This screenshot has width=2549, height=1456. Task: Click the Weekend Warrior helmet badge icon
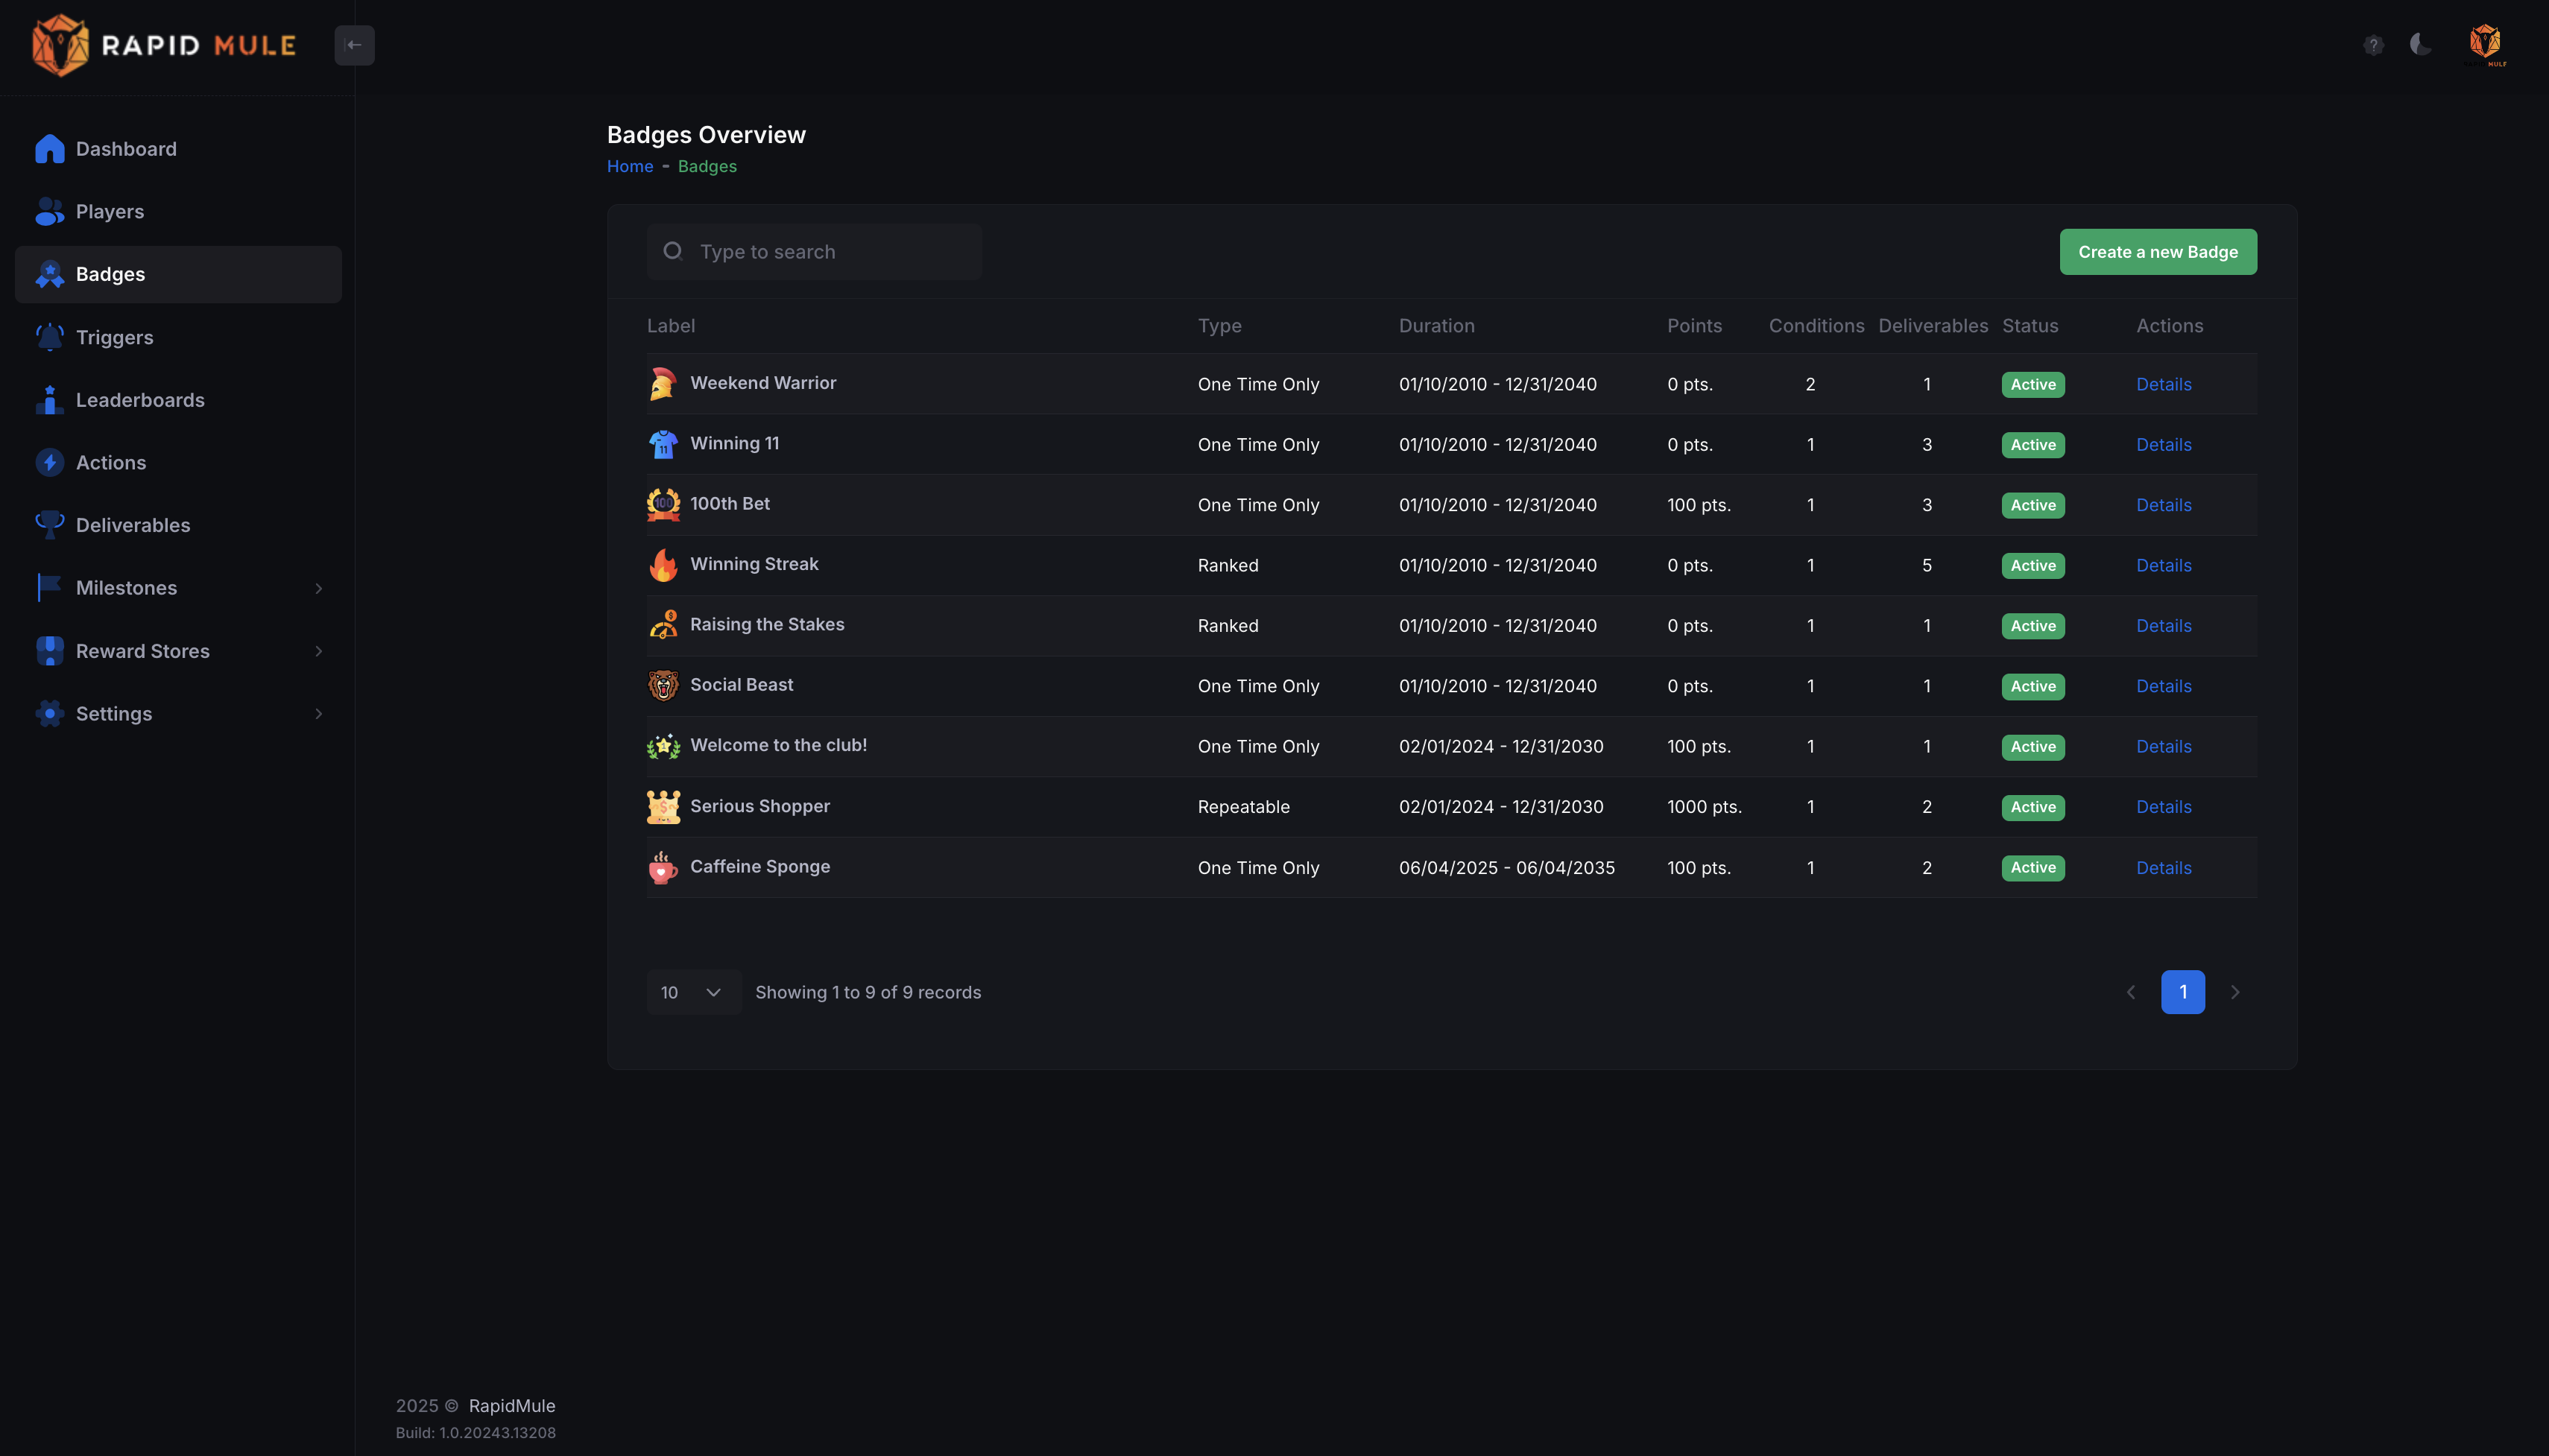coord(663,384)
